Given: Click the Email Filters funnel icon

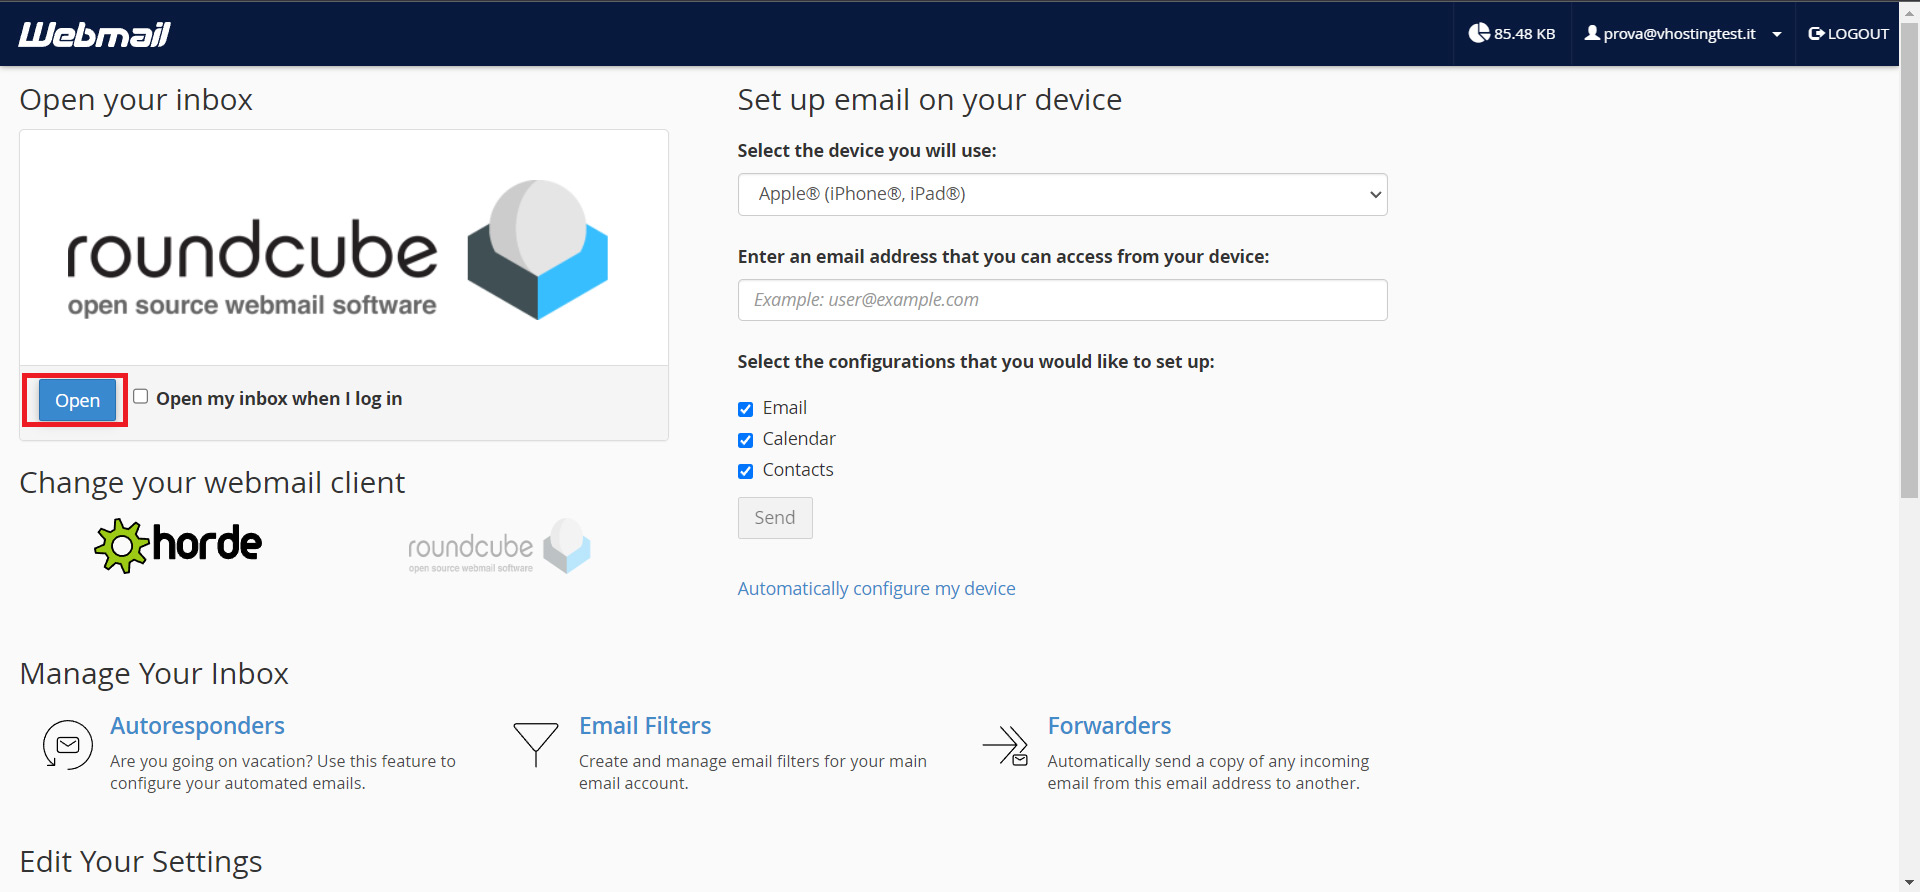Looking at the screenshot, I should point(536,744).
